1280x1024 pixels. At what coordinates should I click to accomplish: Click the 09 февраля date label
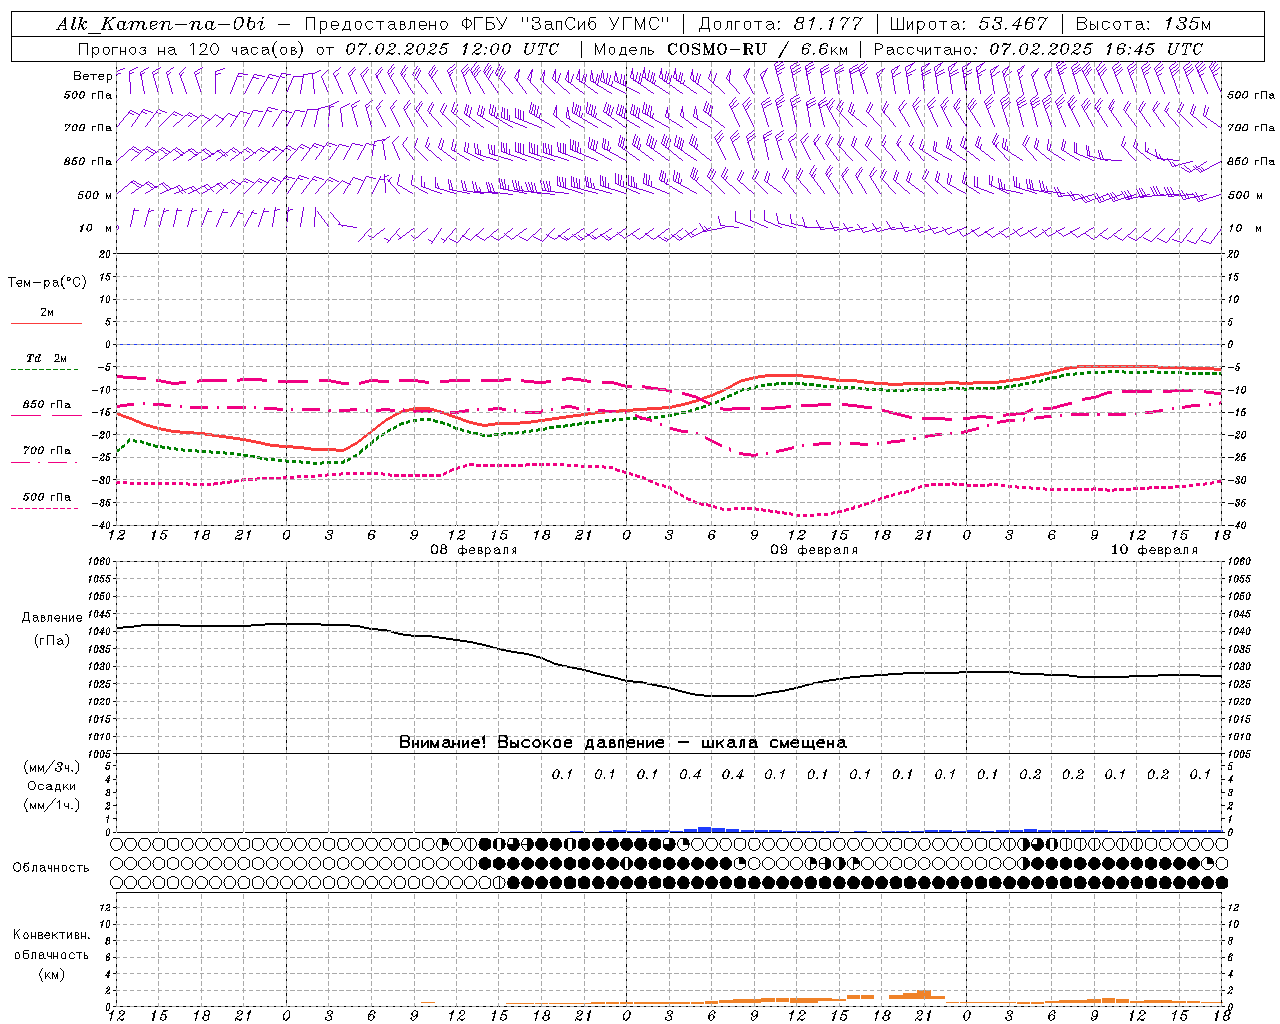(814, 550)
